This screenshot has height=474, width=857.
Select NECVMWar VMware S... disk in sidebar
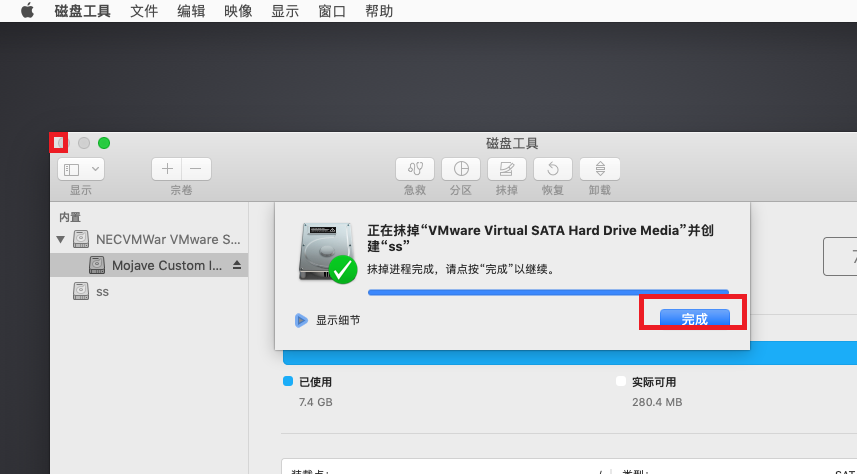[149, 239]
